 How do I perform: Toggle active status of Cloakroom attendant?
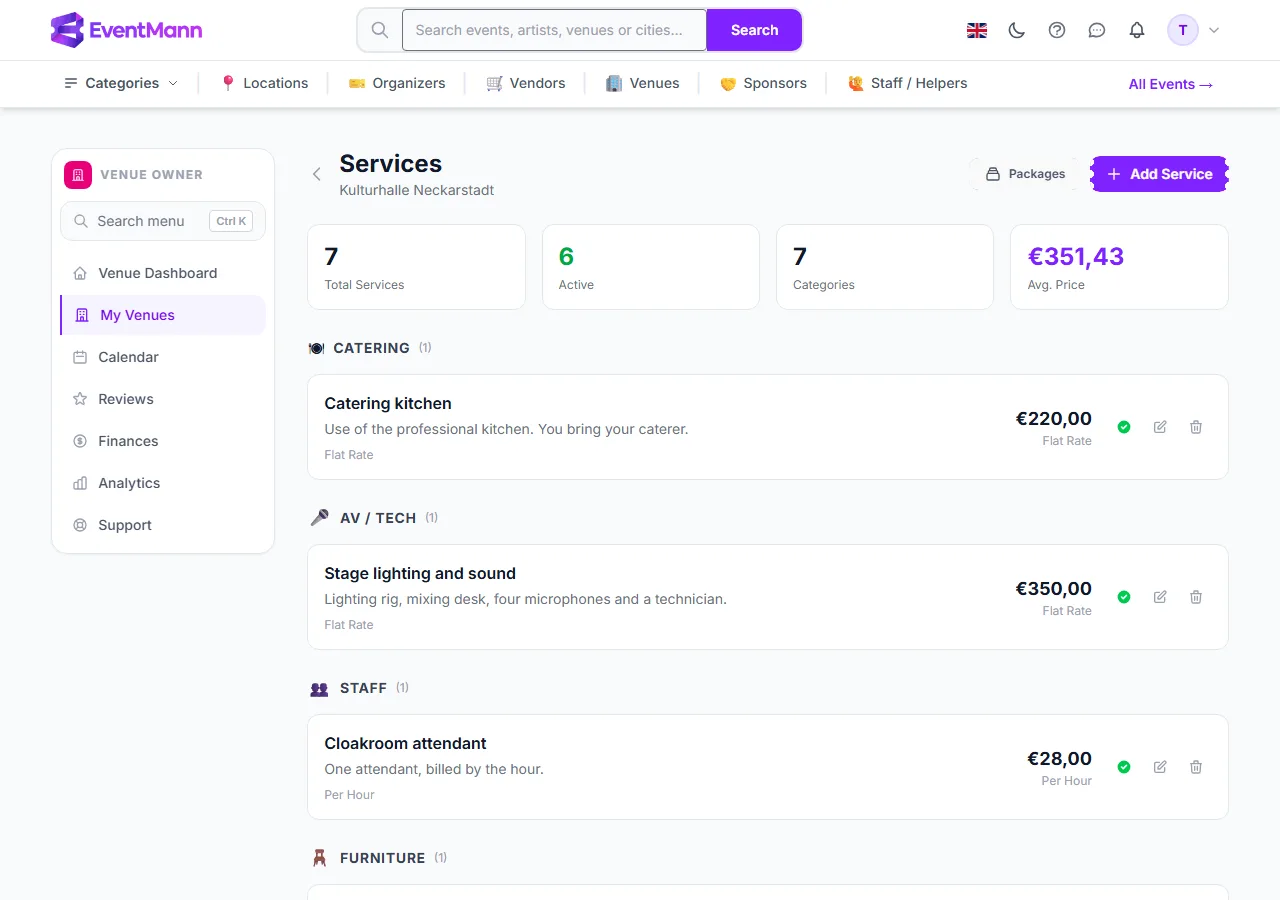[1124, 767]
